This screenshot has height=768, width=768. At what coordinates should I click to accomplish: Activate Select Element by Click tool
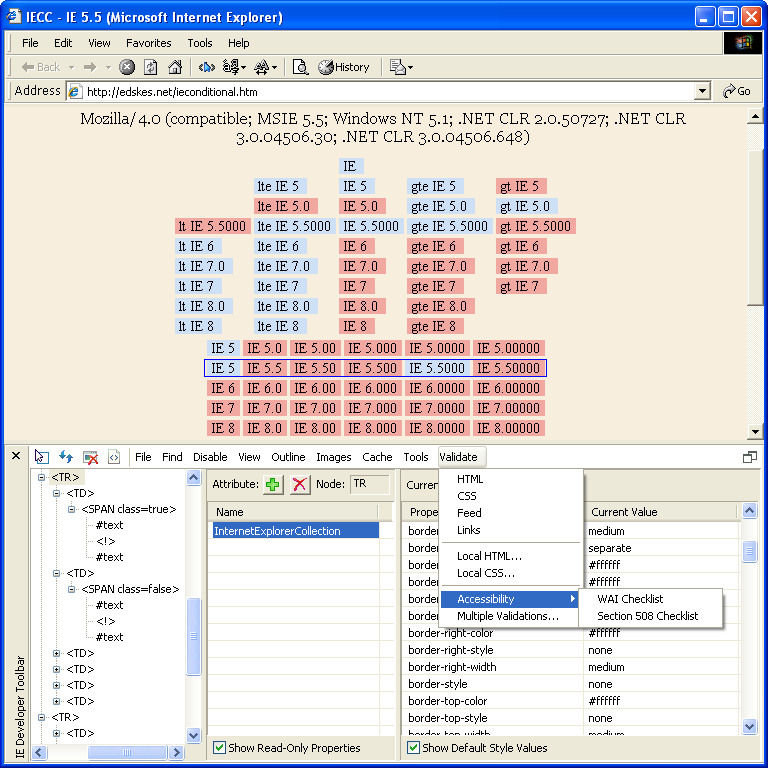(x=42, y=457)
